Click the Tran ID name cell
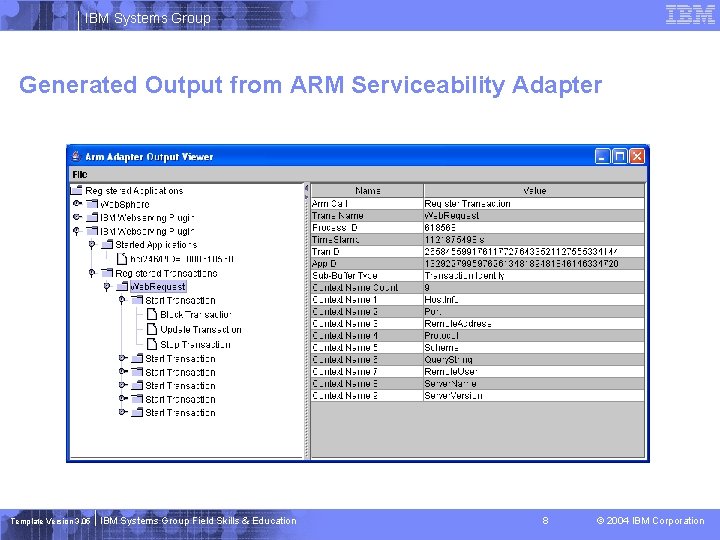The height and width of the screenshot is (540, 720). pyautogui.click(x=367, y=251)
